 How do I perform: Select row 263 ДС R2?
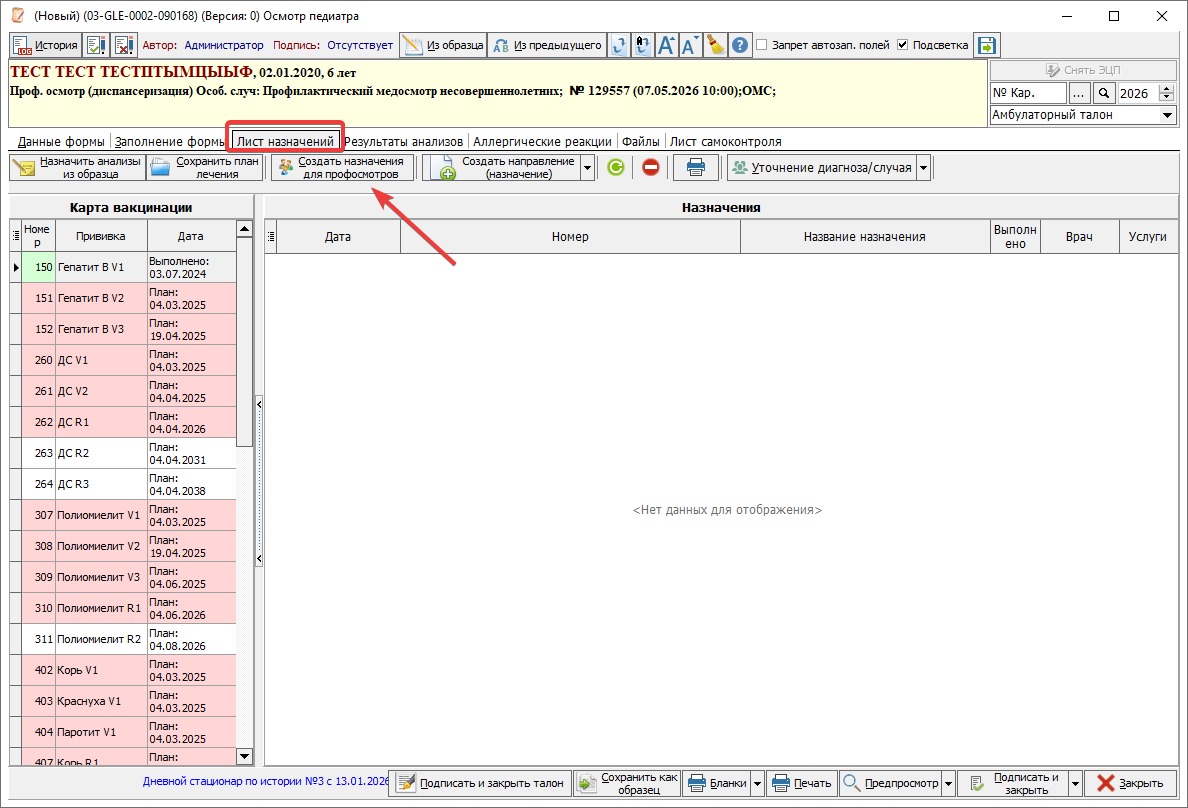(x=123, y=453)
